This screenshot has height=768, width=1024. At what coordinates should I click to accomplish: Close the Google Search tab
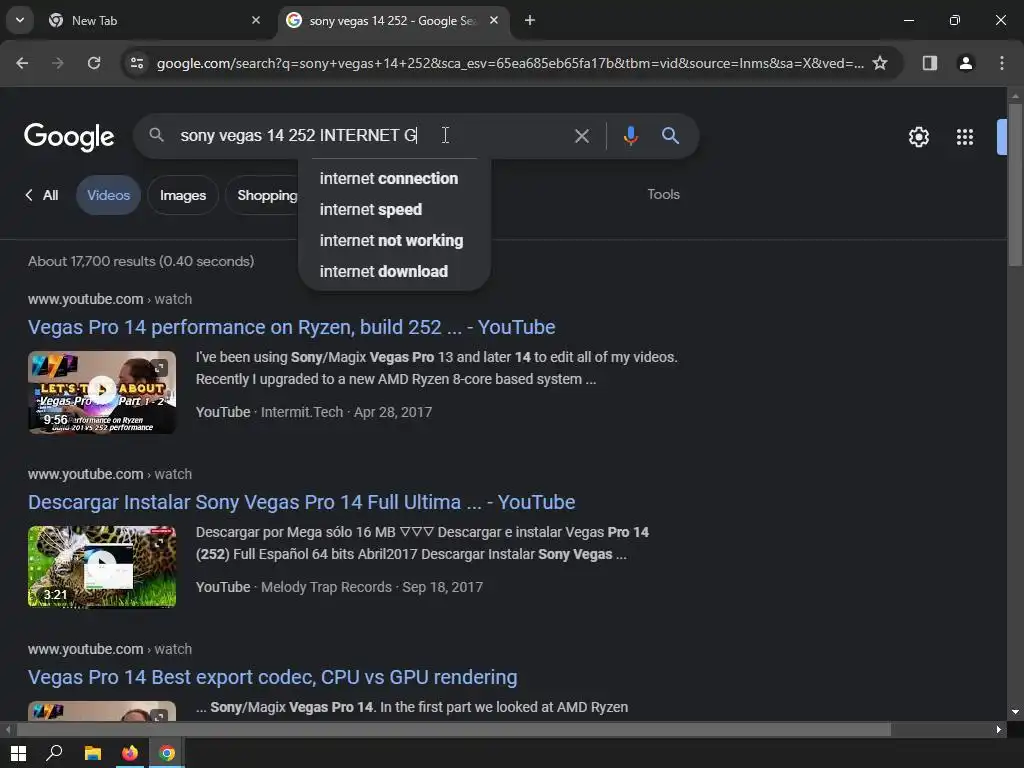point(494,20)
